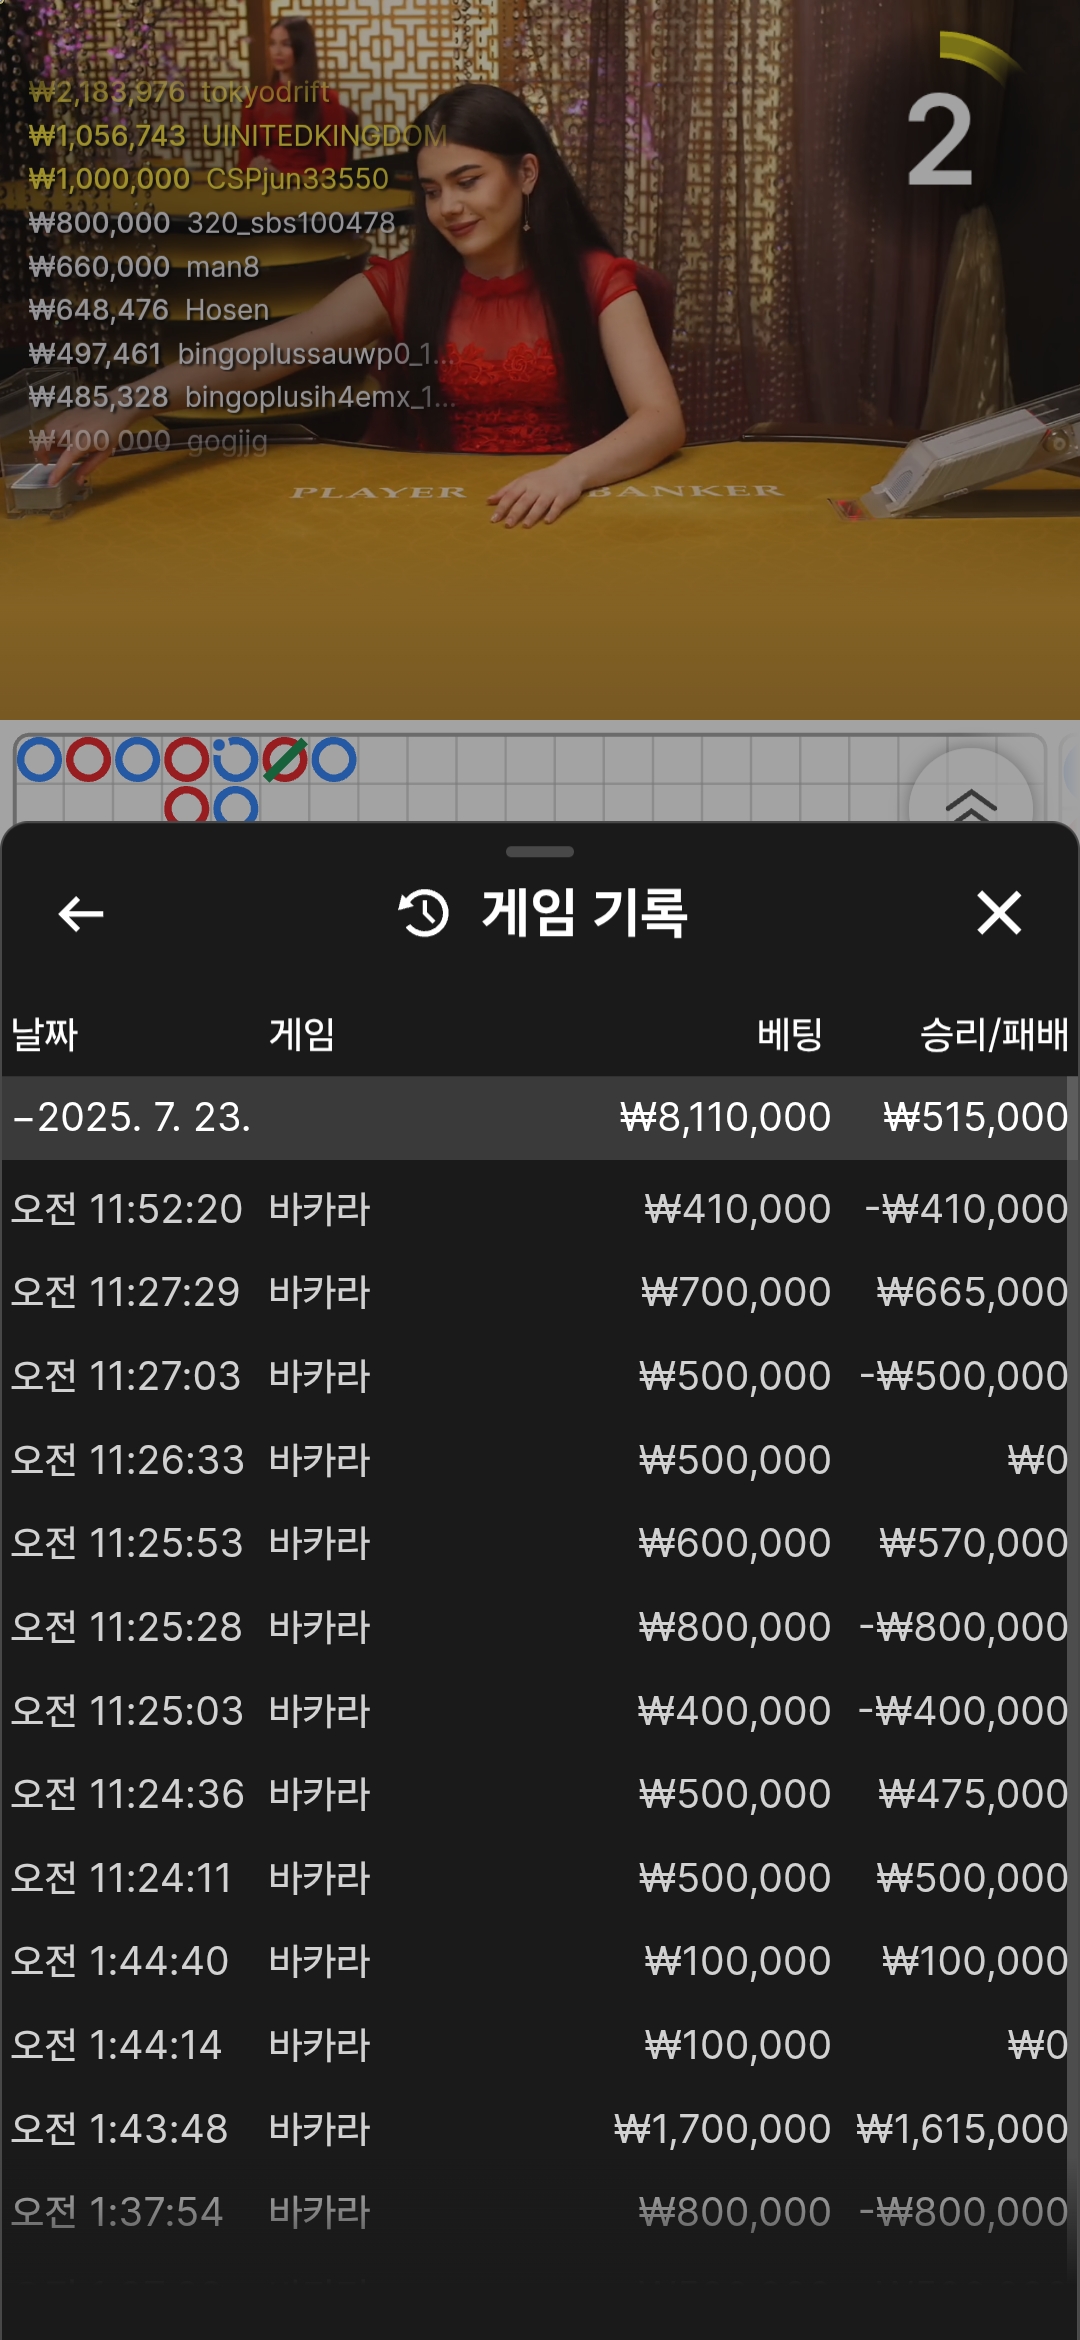Tap the man8 winner entry

pyautogui.click(x=144, y=266)
